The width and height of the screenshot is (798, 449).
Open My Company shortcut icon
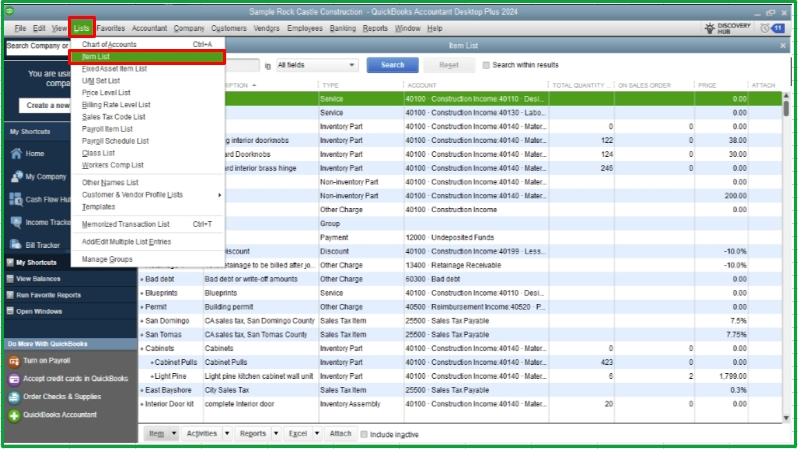17,176
